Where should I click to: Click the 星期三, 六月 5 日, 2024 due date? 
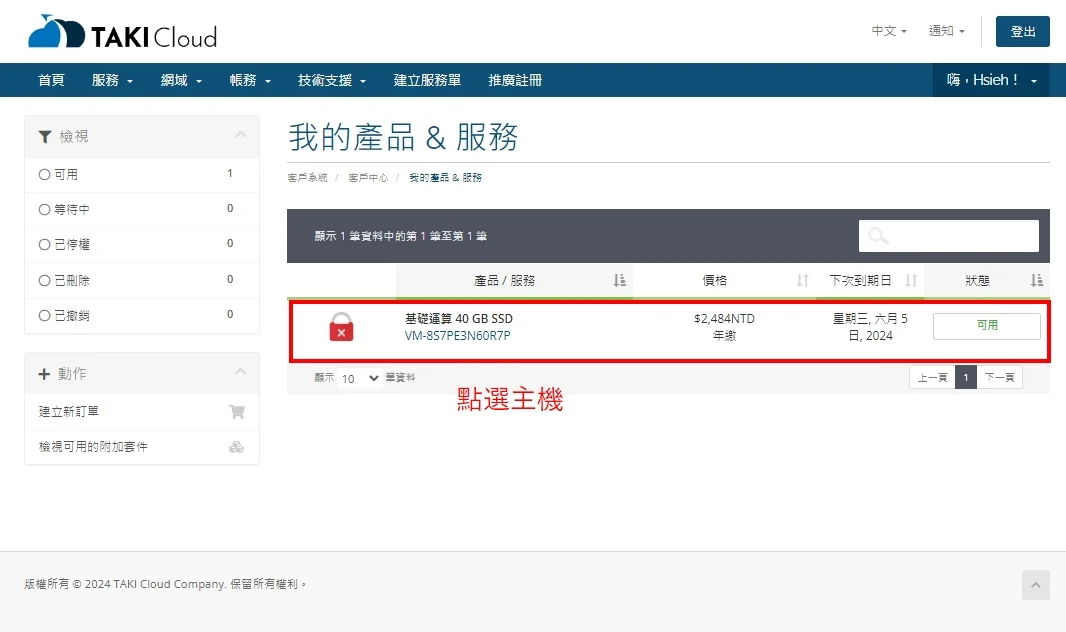(870, 327)
